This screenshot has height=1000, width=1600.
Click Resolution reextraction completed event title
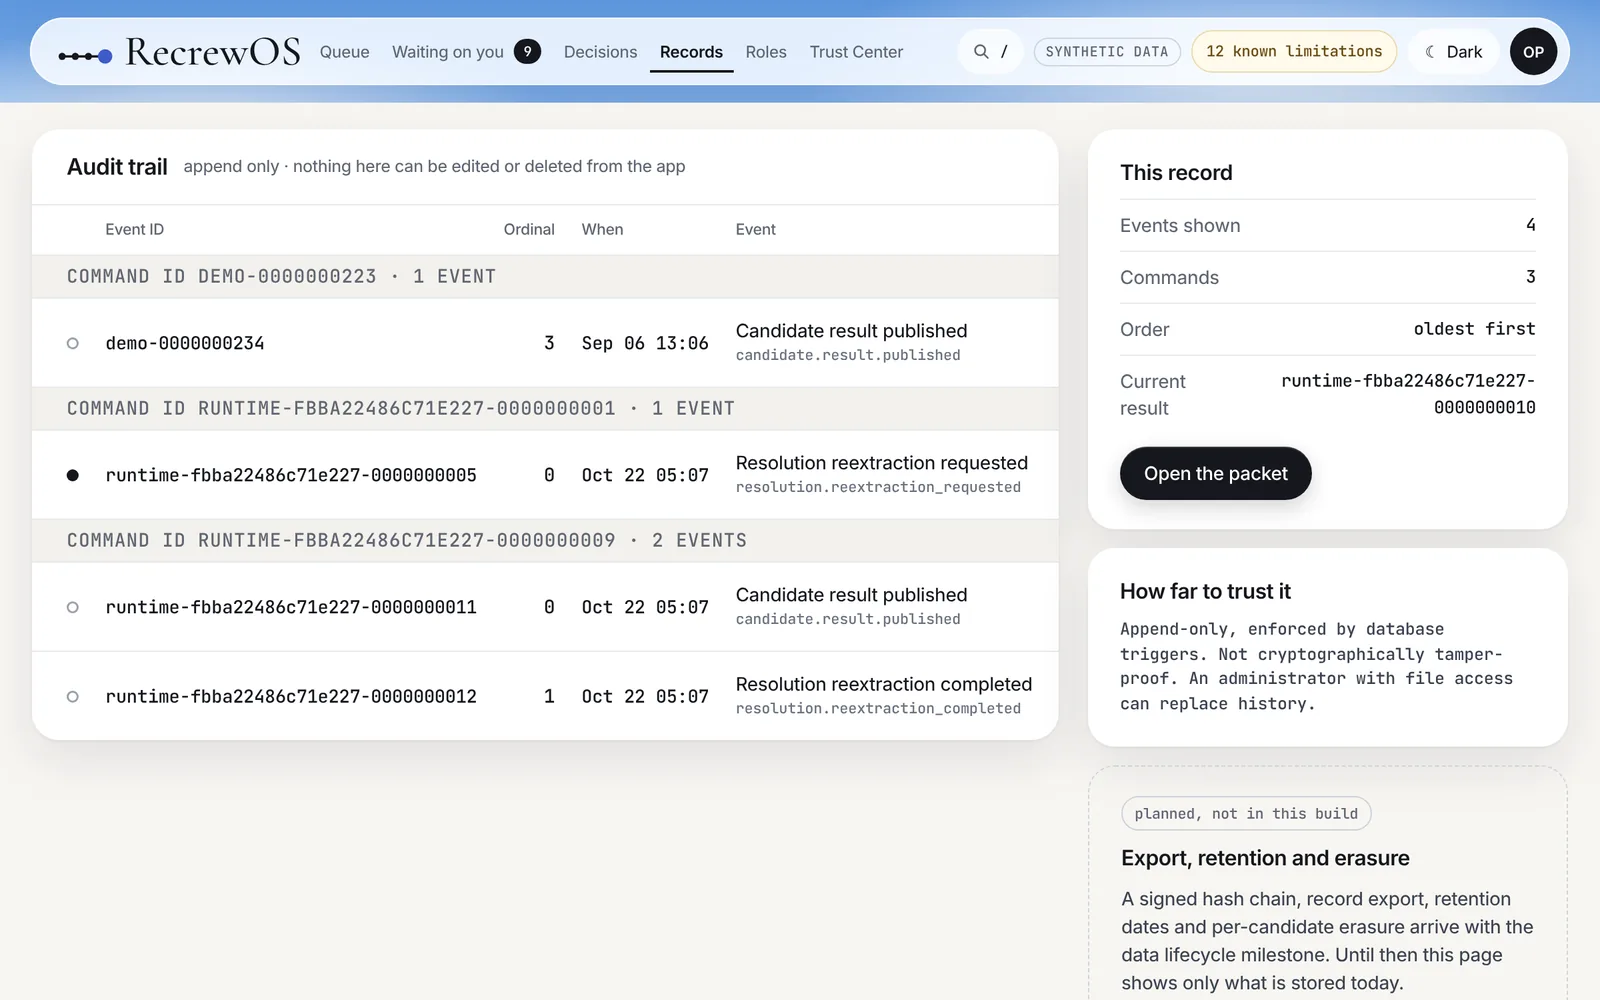(x=883, y=684)
